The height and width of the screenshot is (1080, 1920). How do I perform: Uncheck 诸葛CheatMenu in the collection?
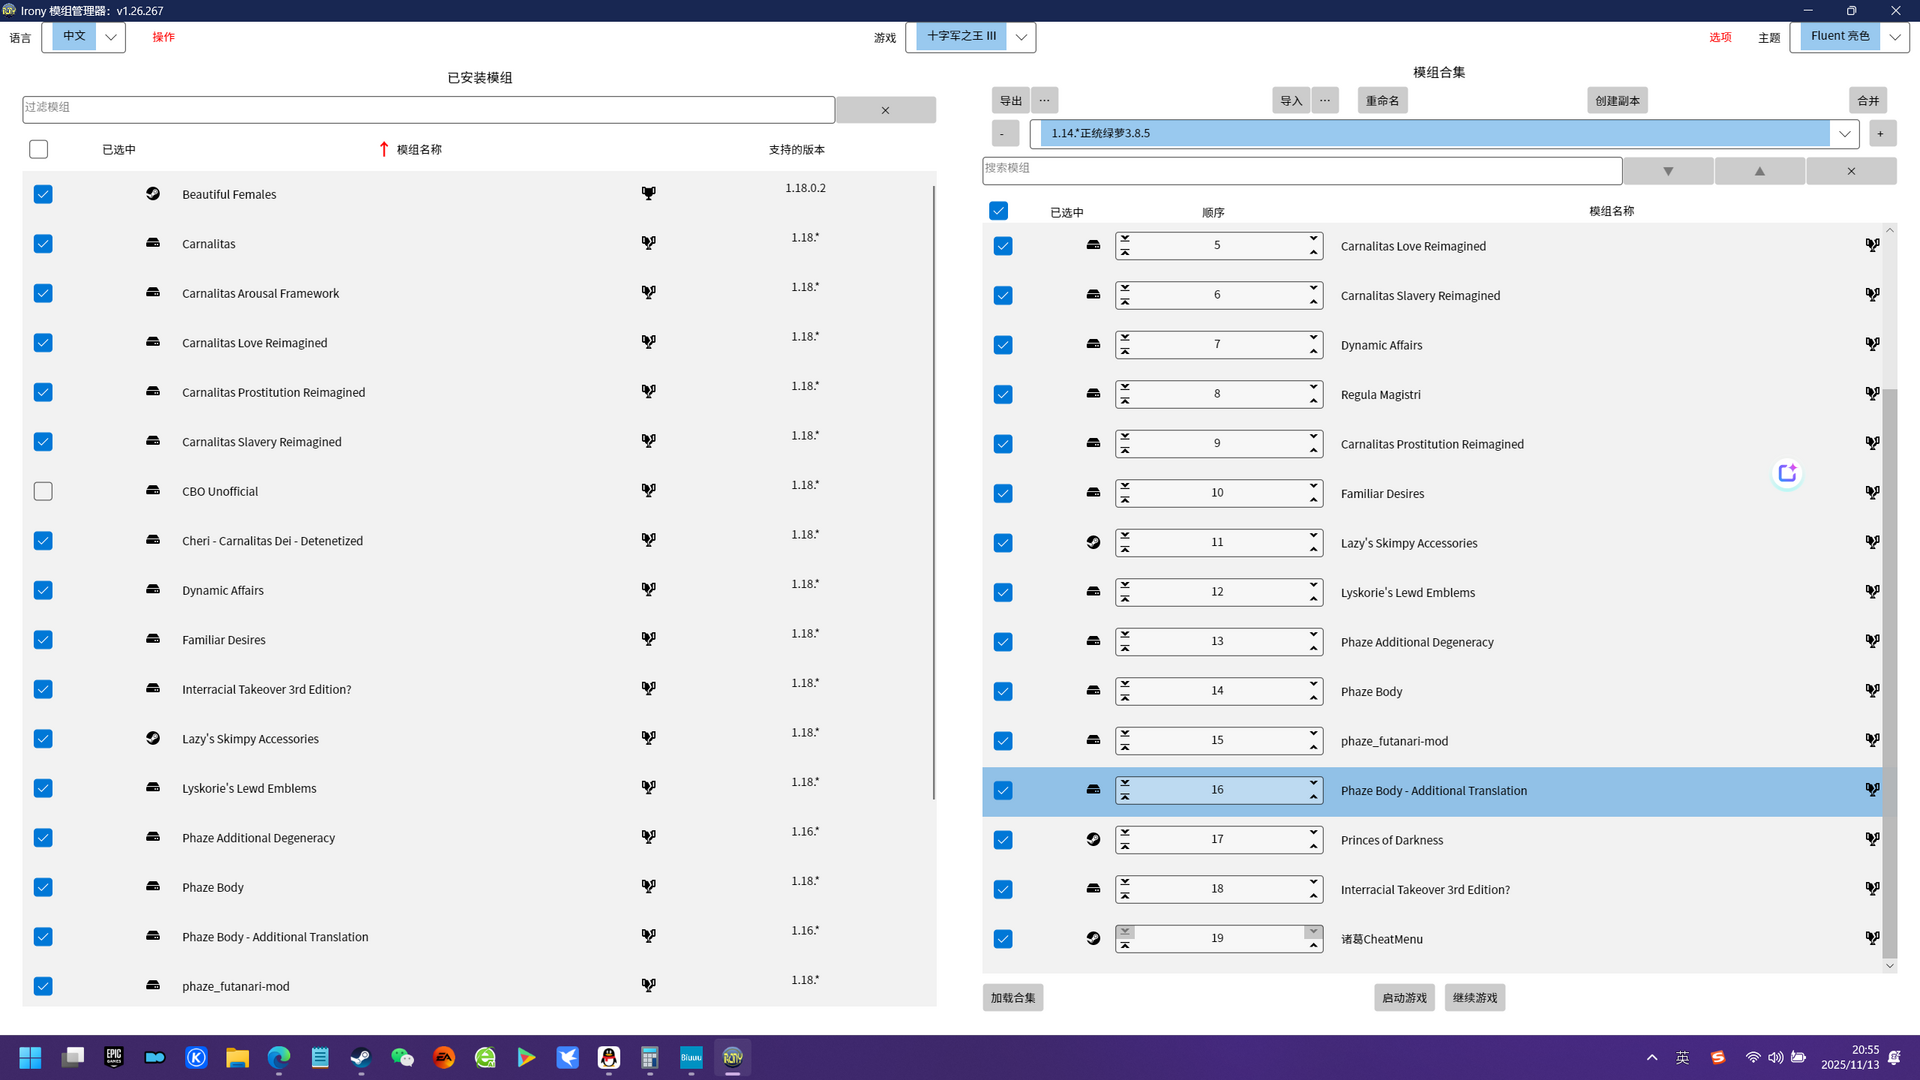click(x=1003, y=939)
